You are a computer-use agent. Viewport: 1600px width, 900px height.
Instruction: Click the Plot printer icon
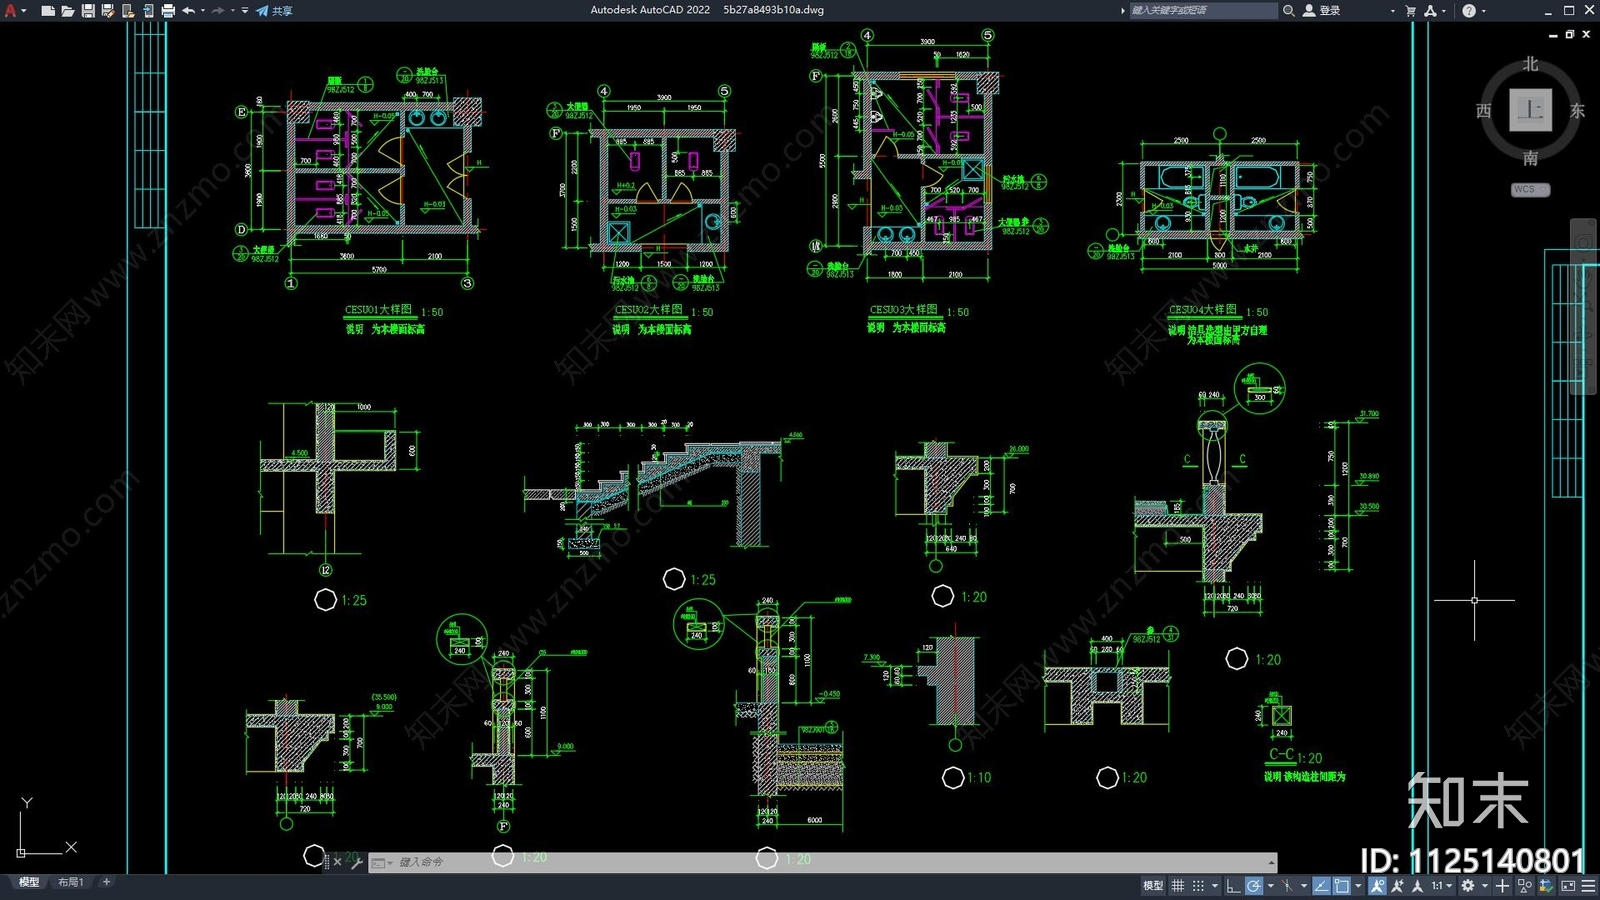pos(167,10)
